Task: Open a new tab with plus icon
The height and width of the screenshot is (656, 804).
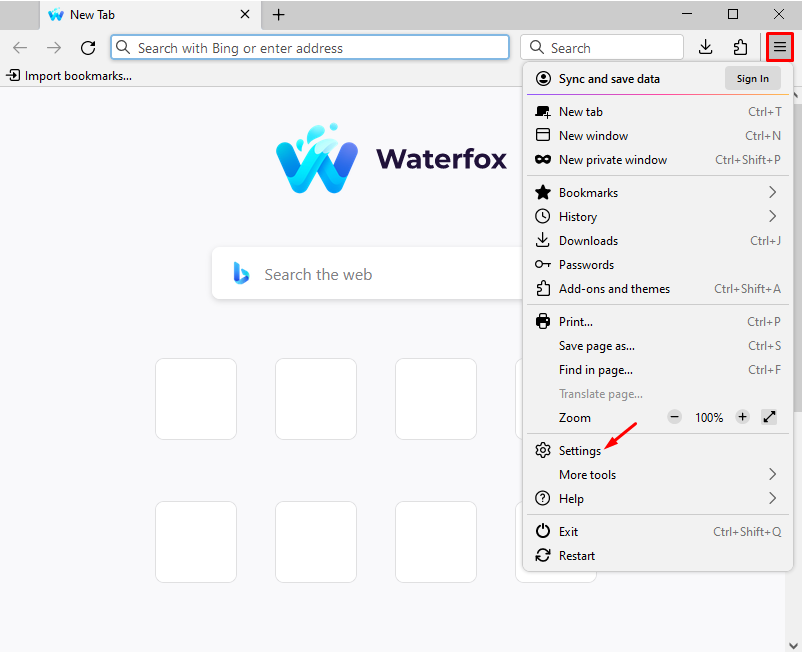Action: (x=278, y=15)
